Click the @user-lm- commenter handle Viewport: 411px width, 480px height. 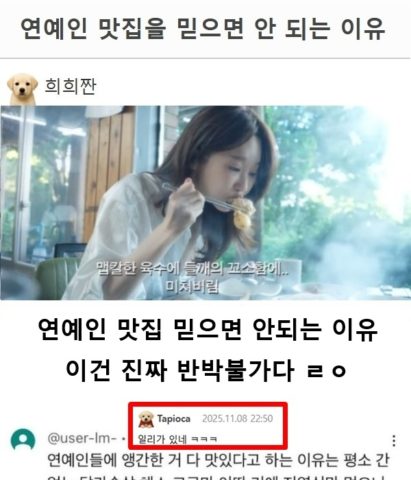coord(82,438)
